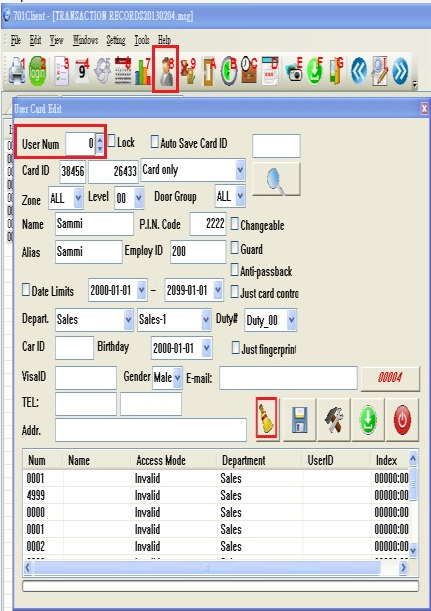Open the Card only access mode dropdown
Screen dimensions: 431x611
tap(240, 170)
